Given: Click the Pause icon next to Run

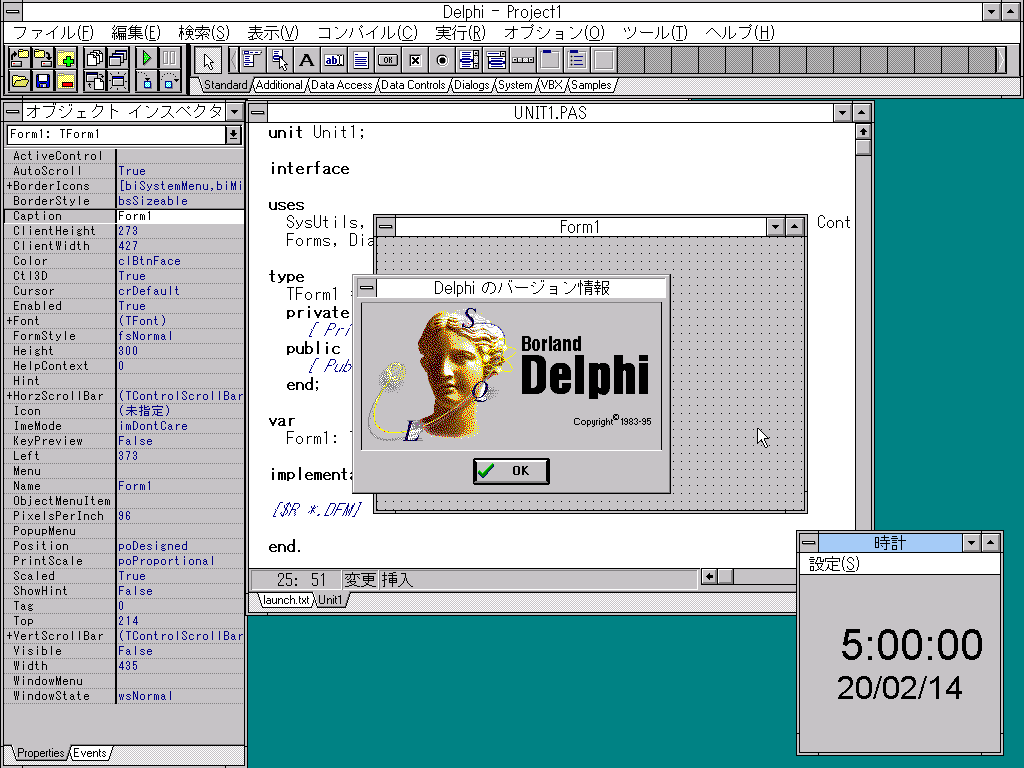Looking at the screenshot, I should click(169, 58).
